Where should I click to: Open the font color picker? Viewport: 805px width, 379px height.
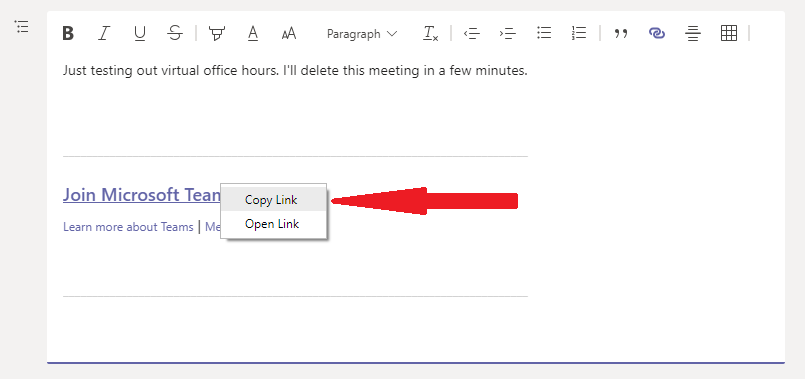(x=253, y=34)
